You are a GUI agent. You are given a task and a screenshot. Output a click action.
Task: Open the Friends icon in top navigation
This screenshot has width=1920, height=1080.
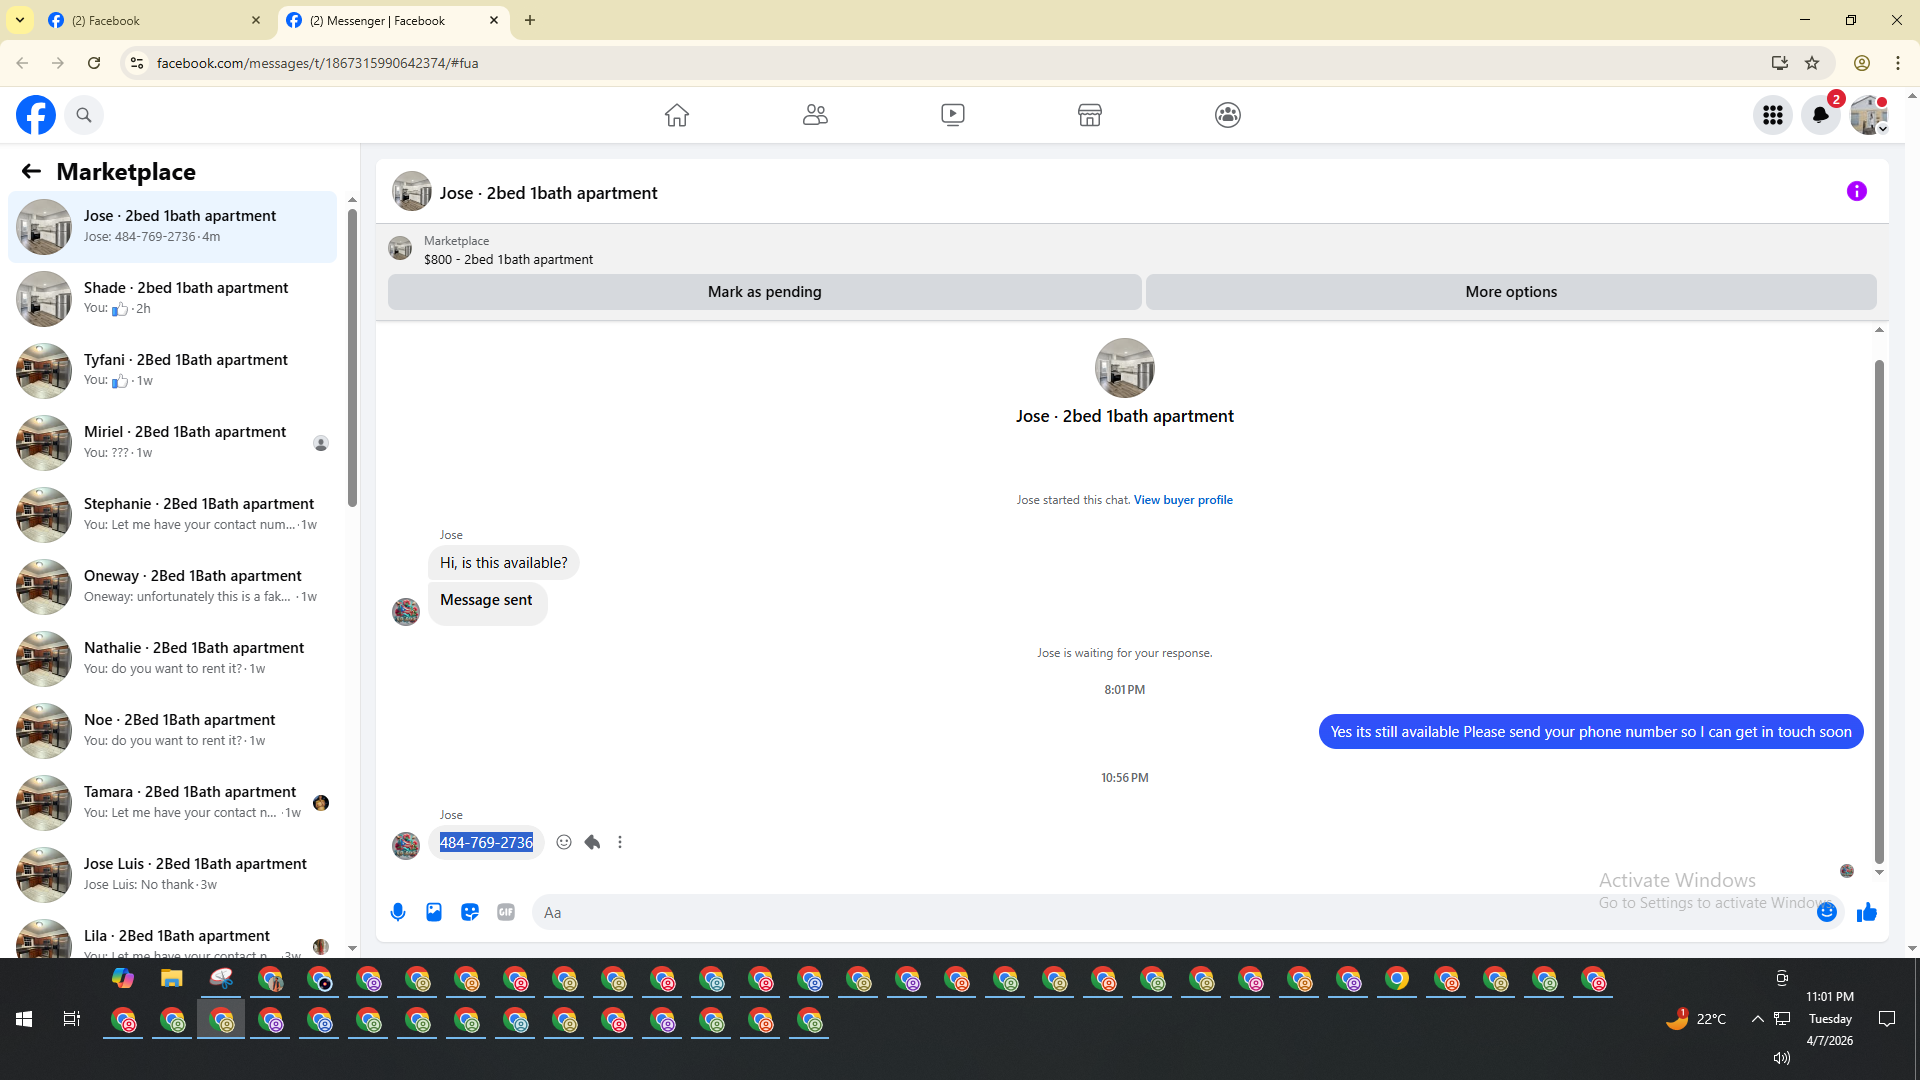(x=815, y=115)
